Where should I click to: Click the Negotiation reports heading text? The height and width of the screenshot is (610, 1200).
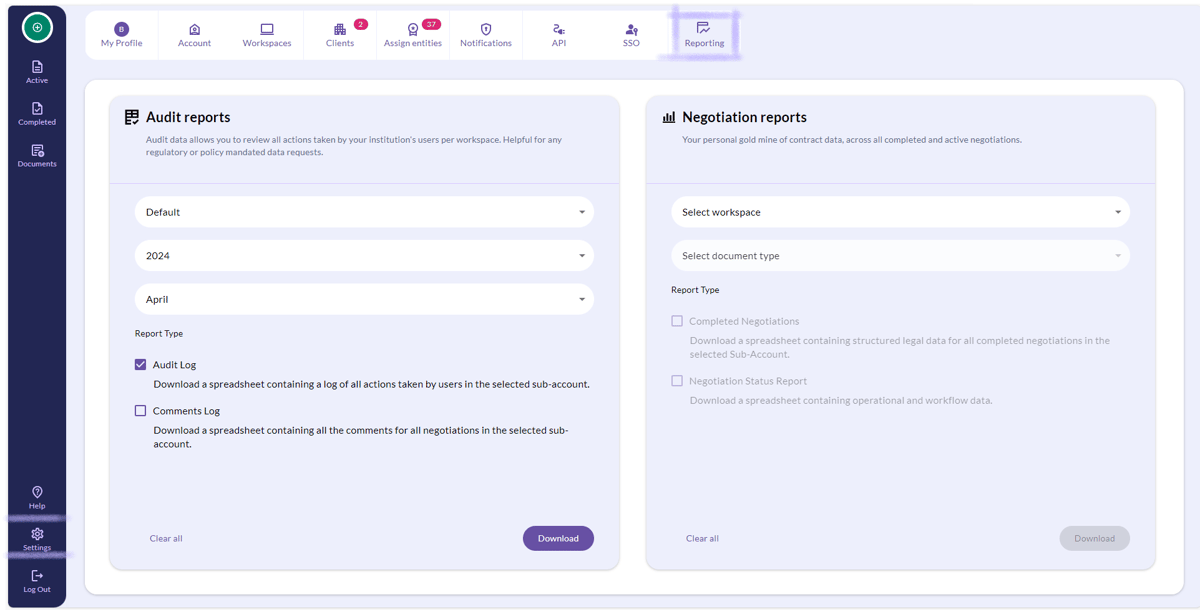(x=744, y=117)
